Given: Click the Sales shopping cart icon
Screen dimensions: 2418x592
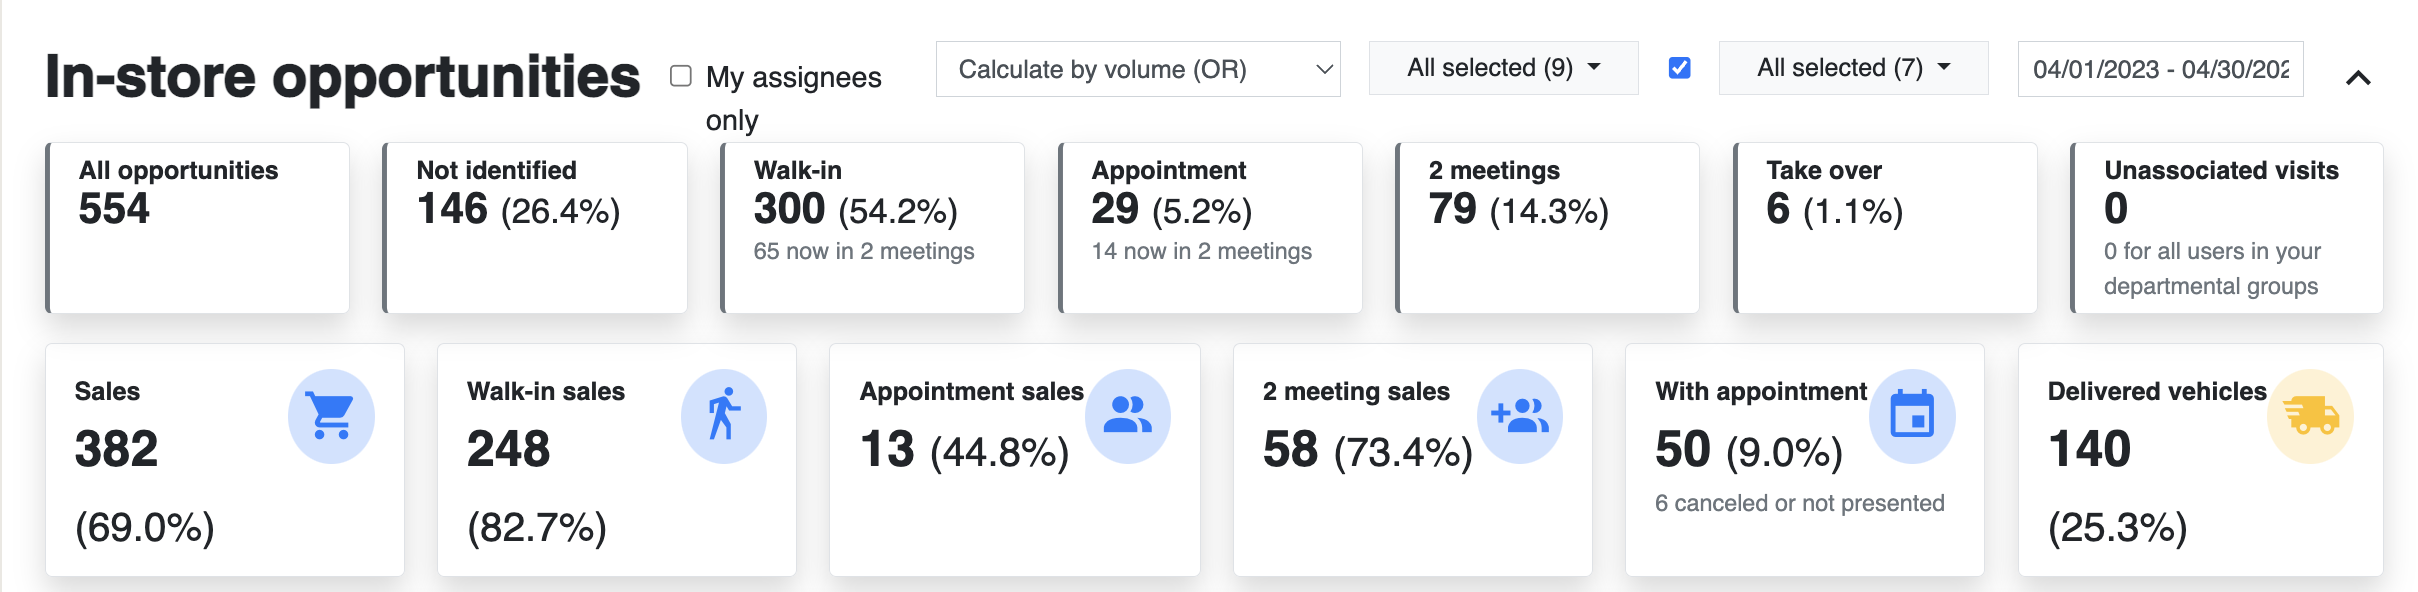Looking at the screenshot, I should 331,416.
